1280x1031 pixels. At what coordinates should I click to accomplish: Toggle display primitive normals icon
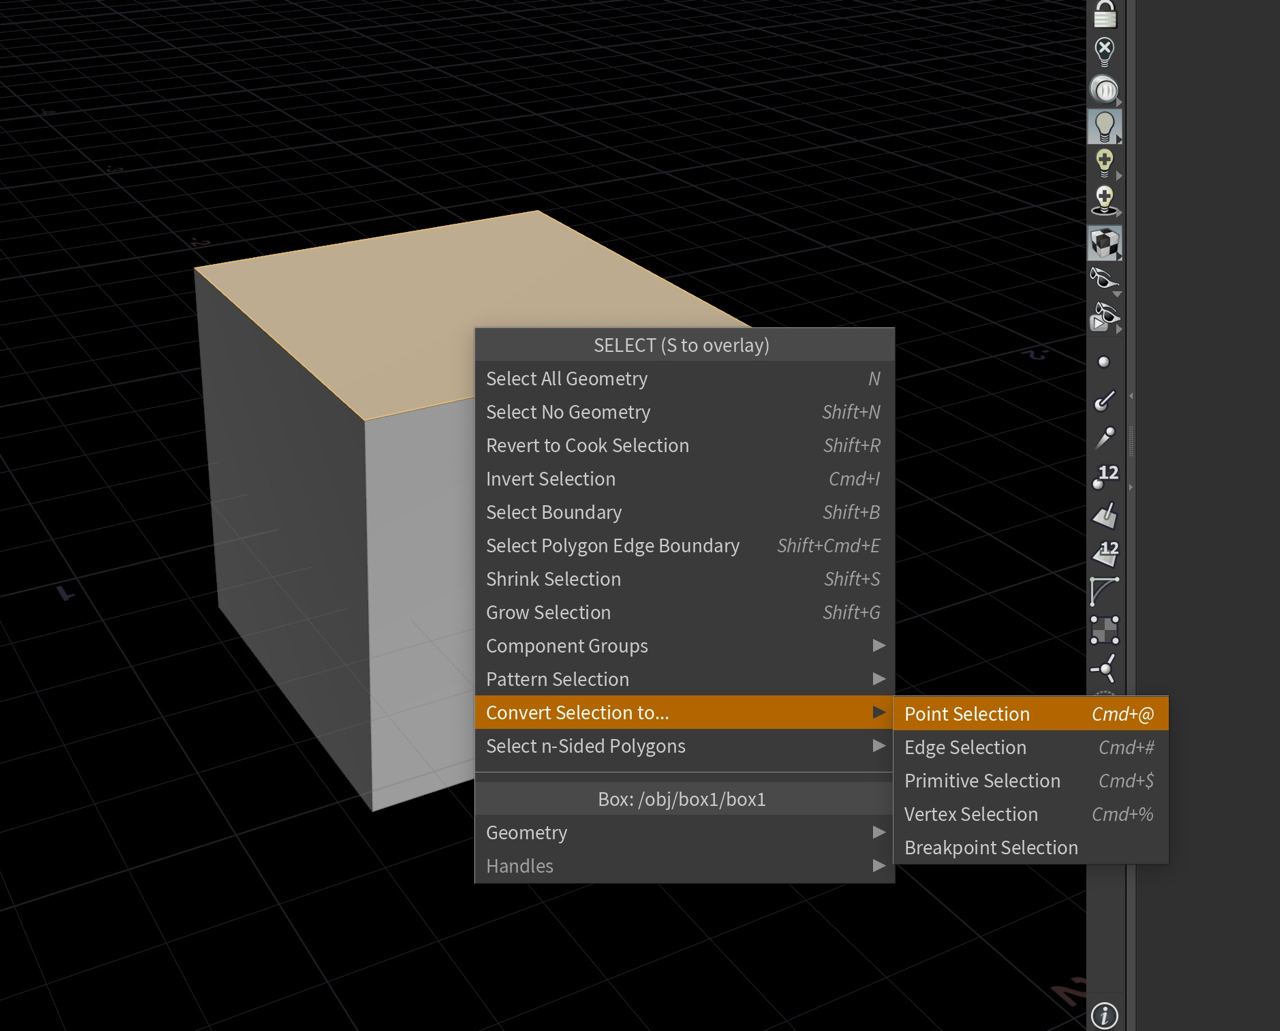pos(1104,515)
